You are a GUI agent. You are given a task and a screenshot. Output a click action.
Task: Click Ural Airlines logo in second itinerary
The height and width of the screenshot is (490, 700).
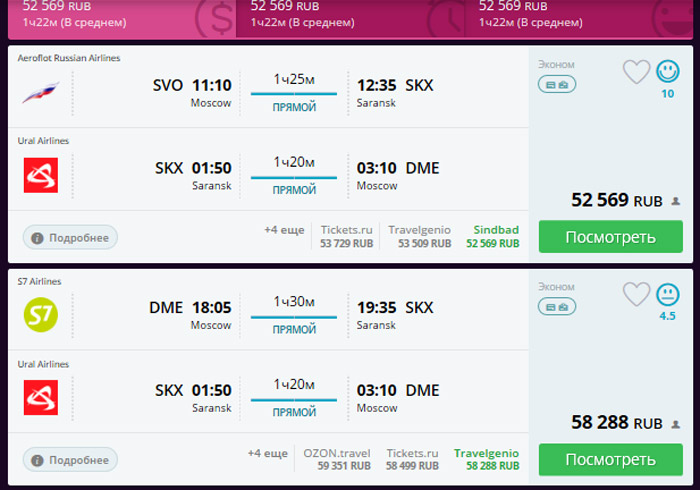(41, 397)
